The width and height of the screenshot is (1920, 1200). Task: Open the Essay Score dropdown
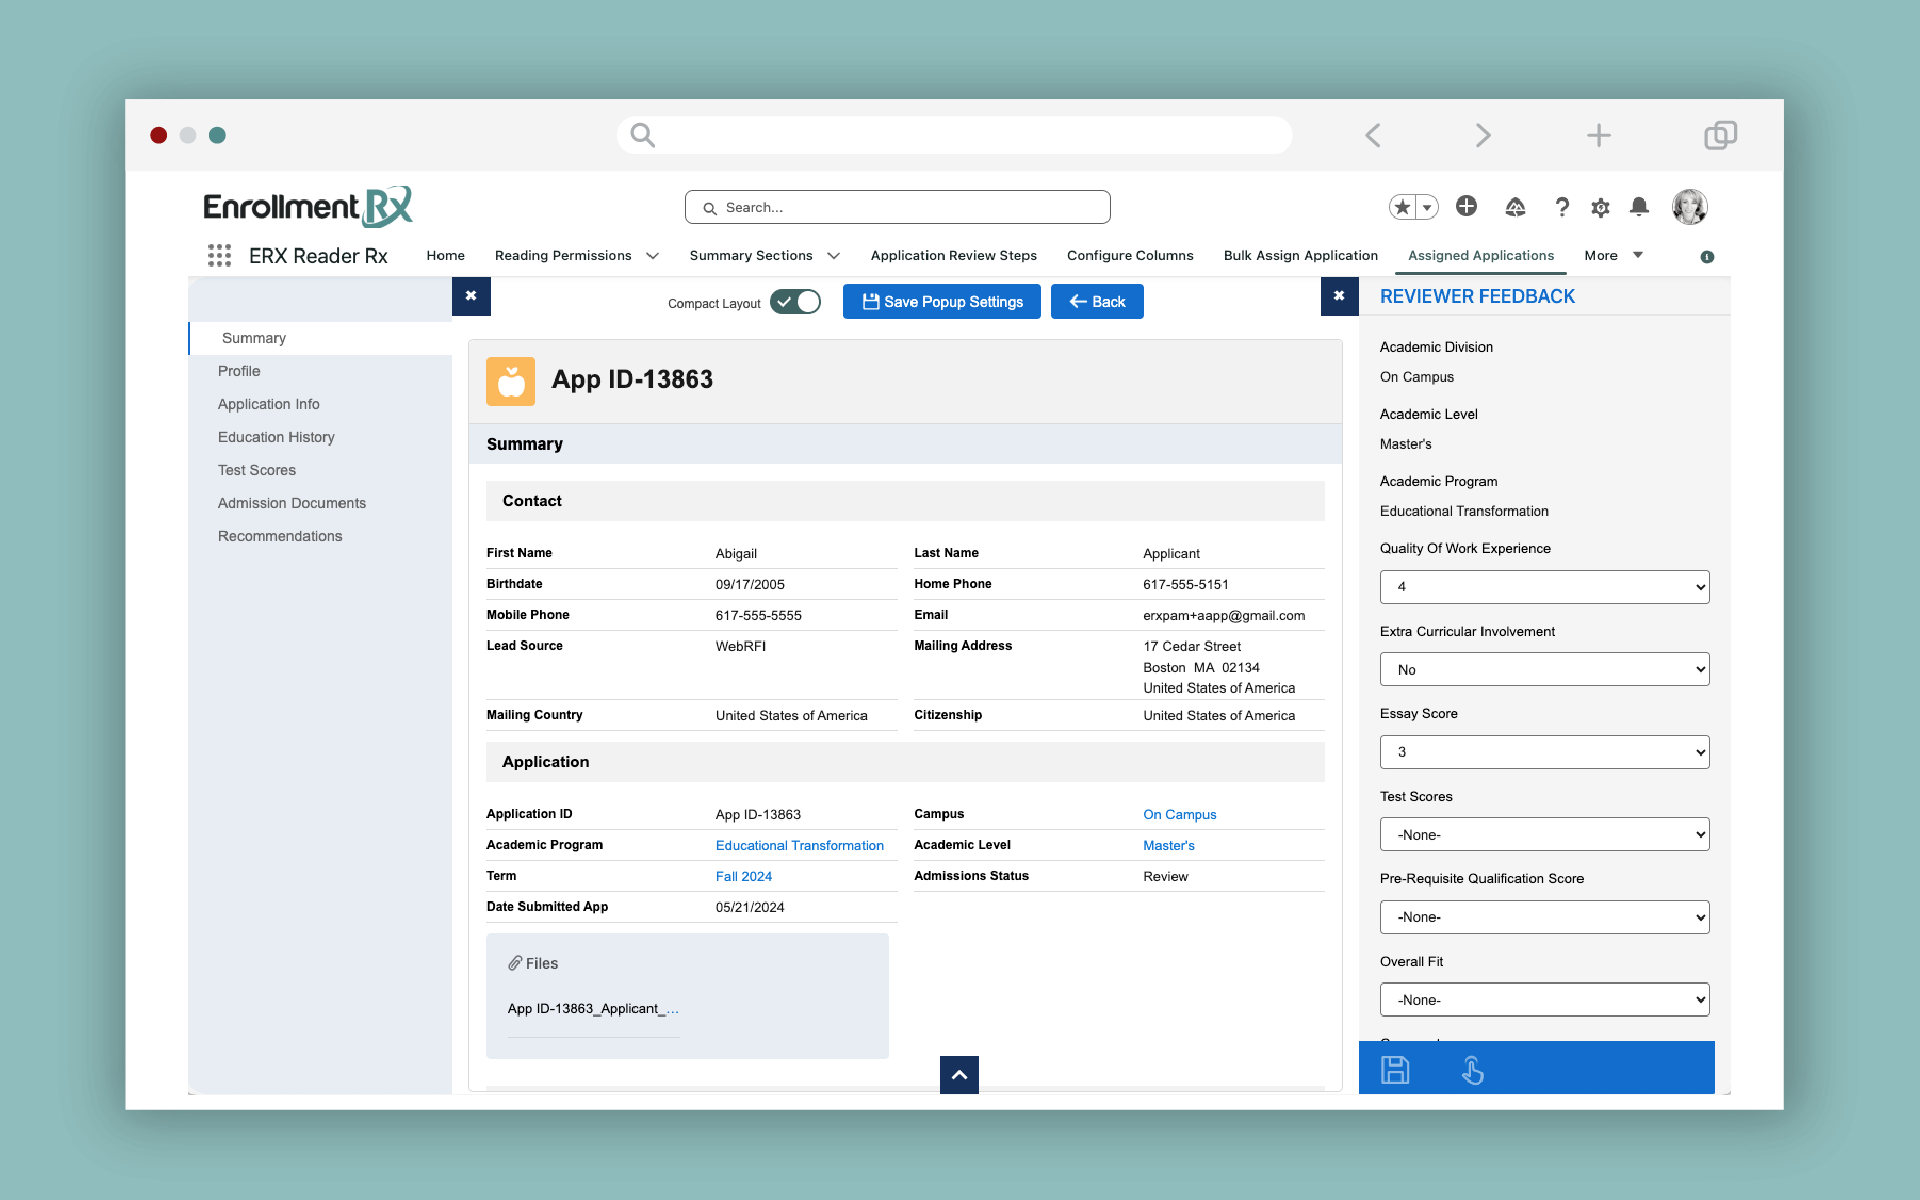pyautogui.click(x=1544, y=752)
